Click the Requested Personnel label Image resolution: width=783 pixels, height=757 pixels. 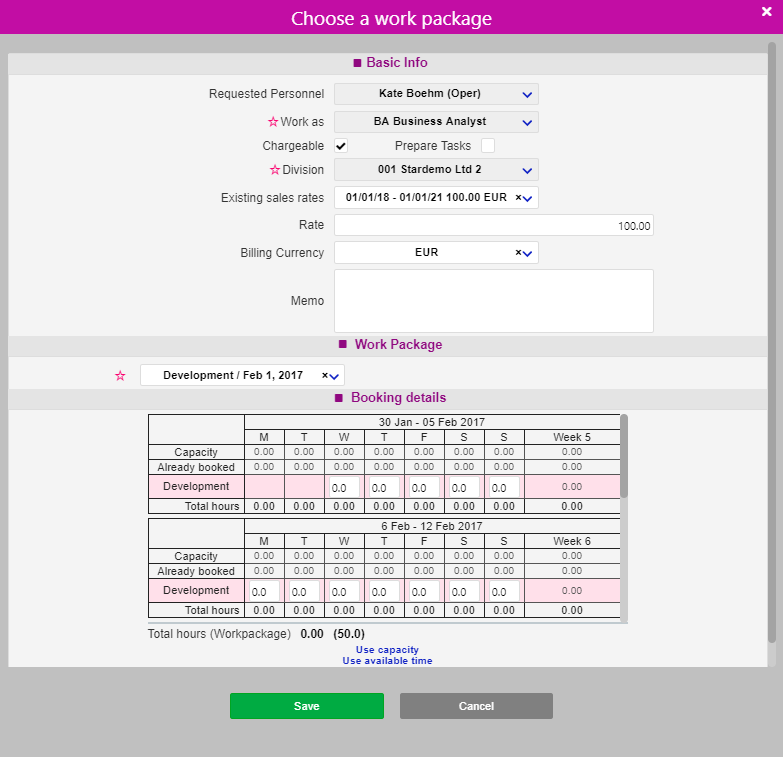pos(266,94)
